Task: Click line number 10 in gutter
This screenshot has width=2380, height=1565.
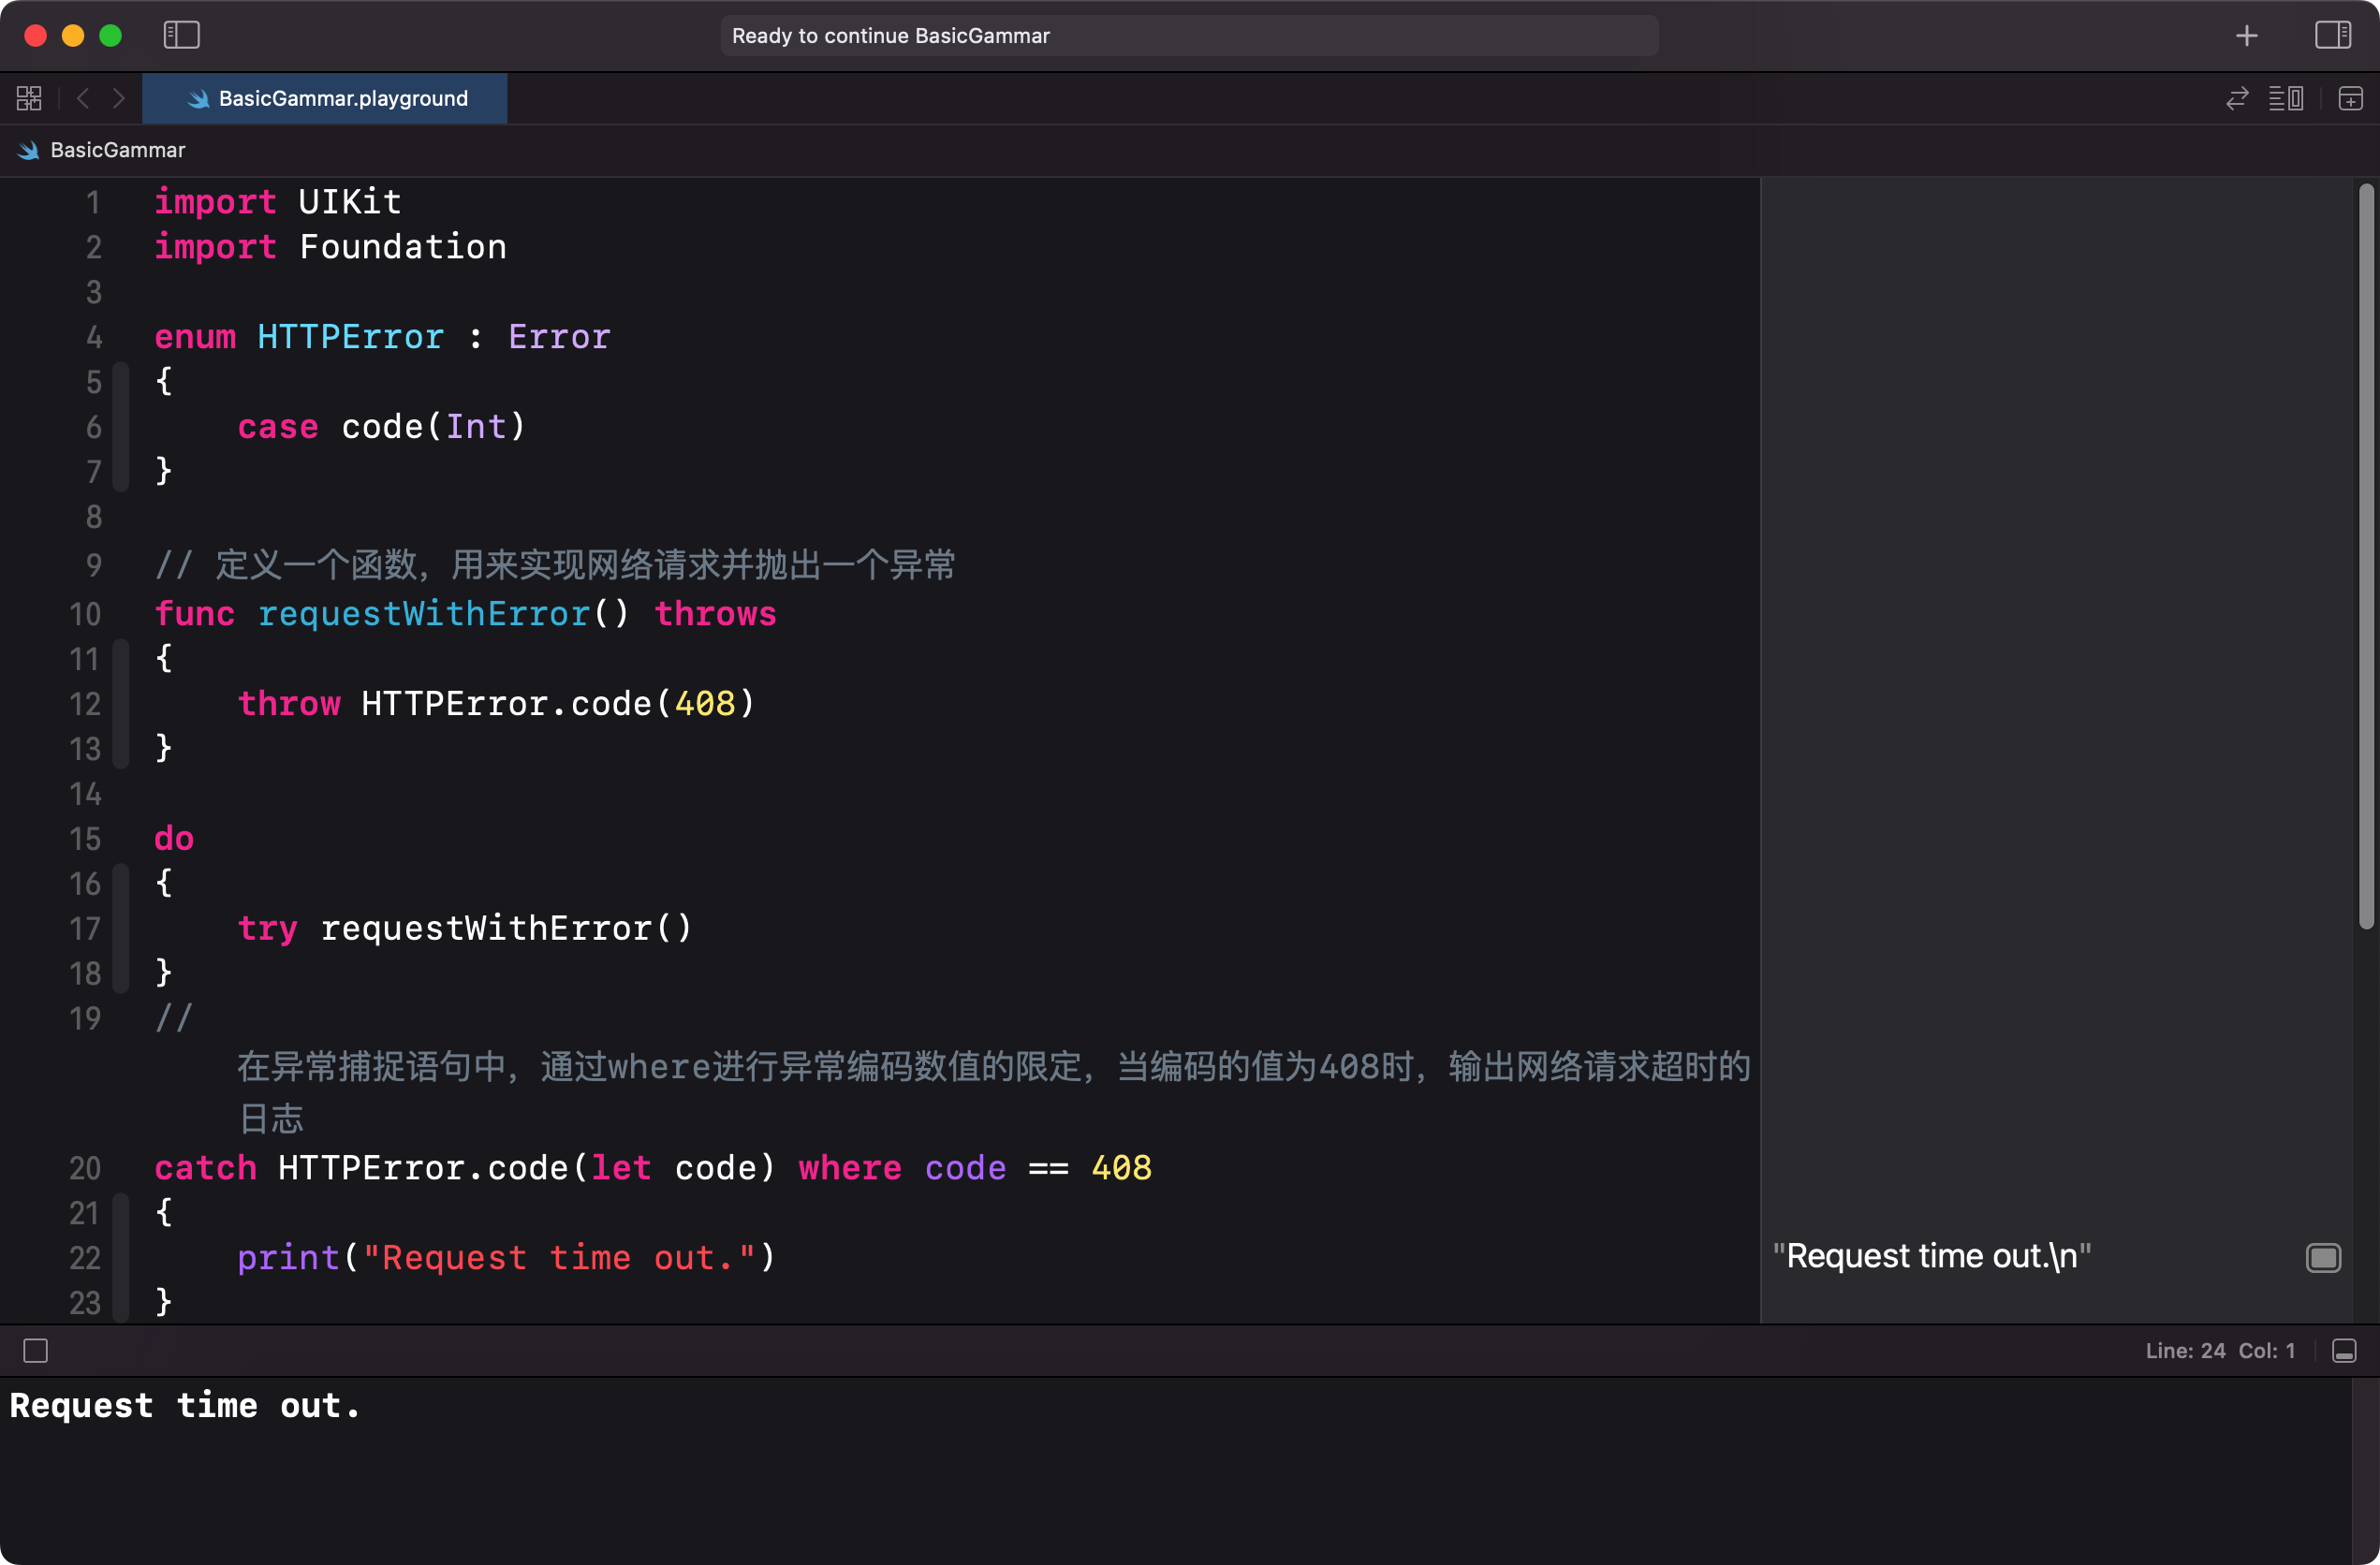Action: (85, 614)
